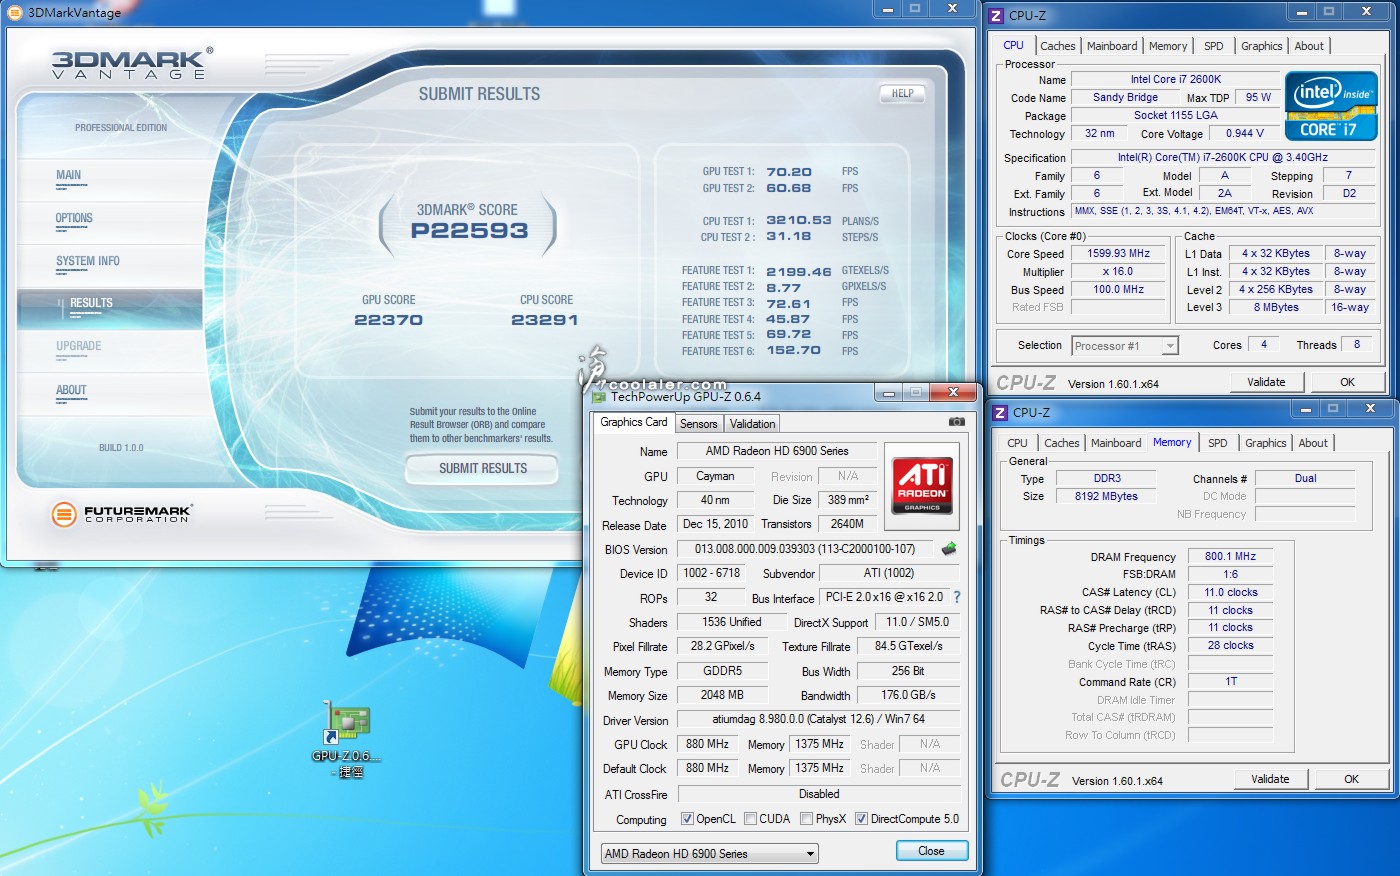This screenshot has height=876, width=1400.
Task: Click the SUBMIT RESULTS button
Action: click(482, 468)
